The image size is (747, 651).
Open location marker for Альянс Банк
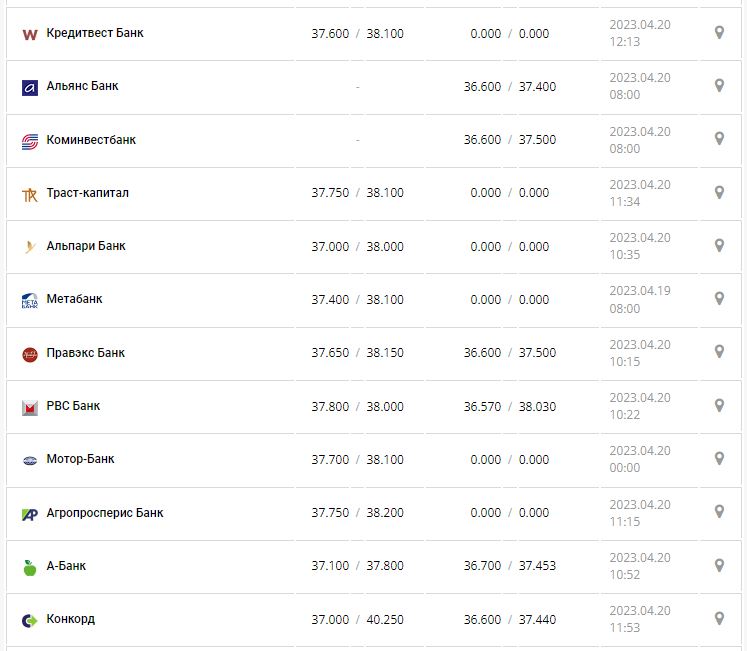(x=719, y=86)
